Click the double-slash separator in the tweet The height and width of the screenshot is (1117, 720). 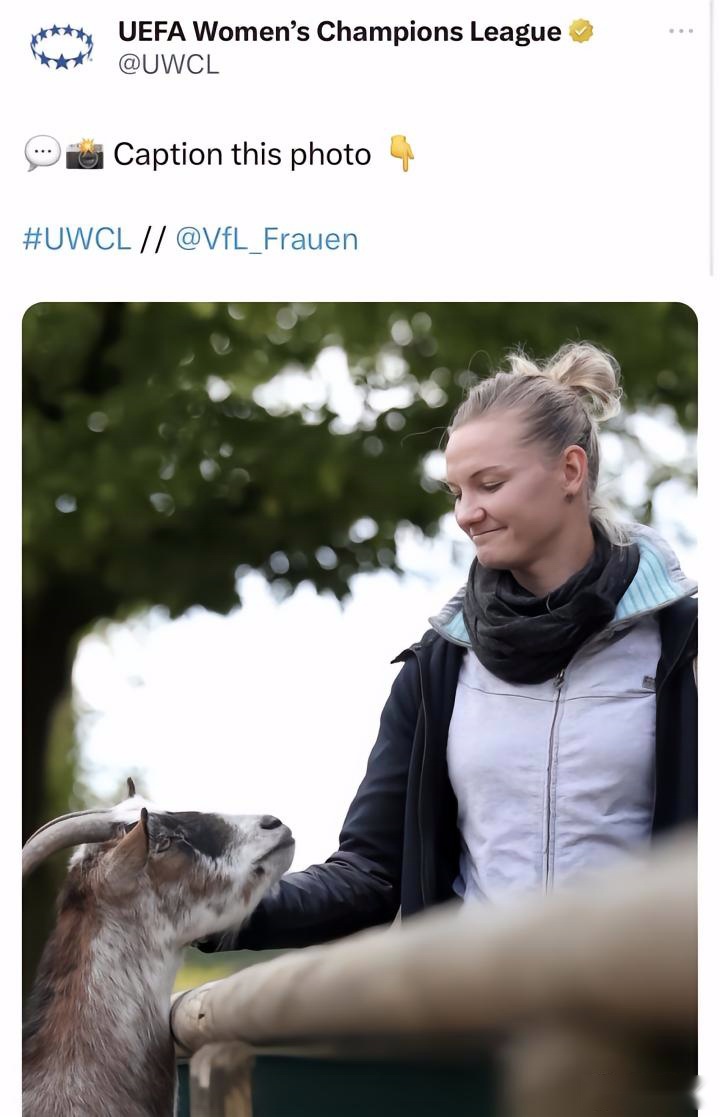pos(152,239)
